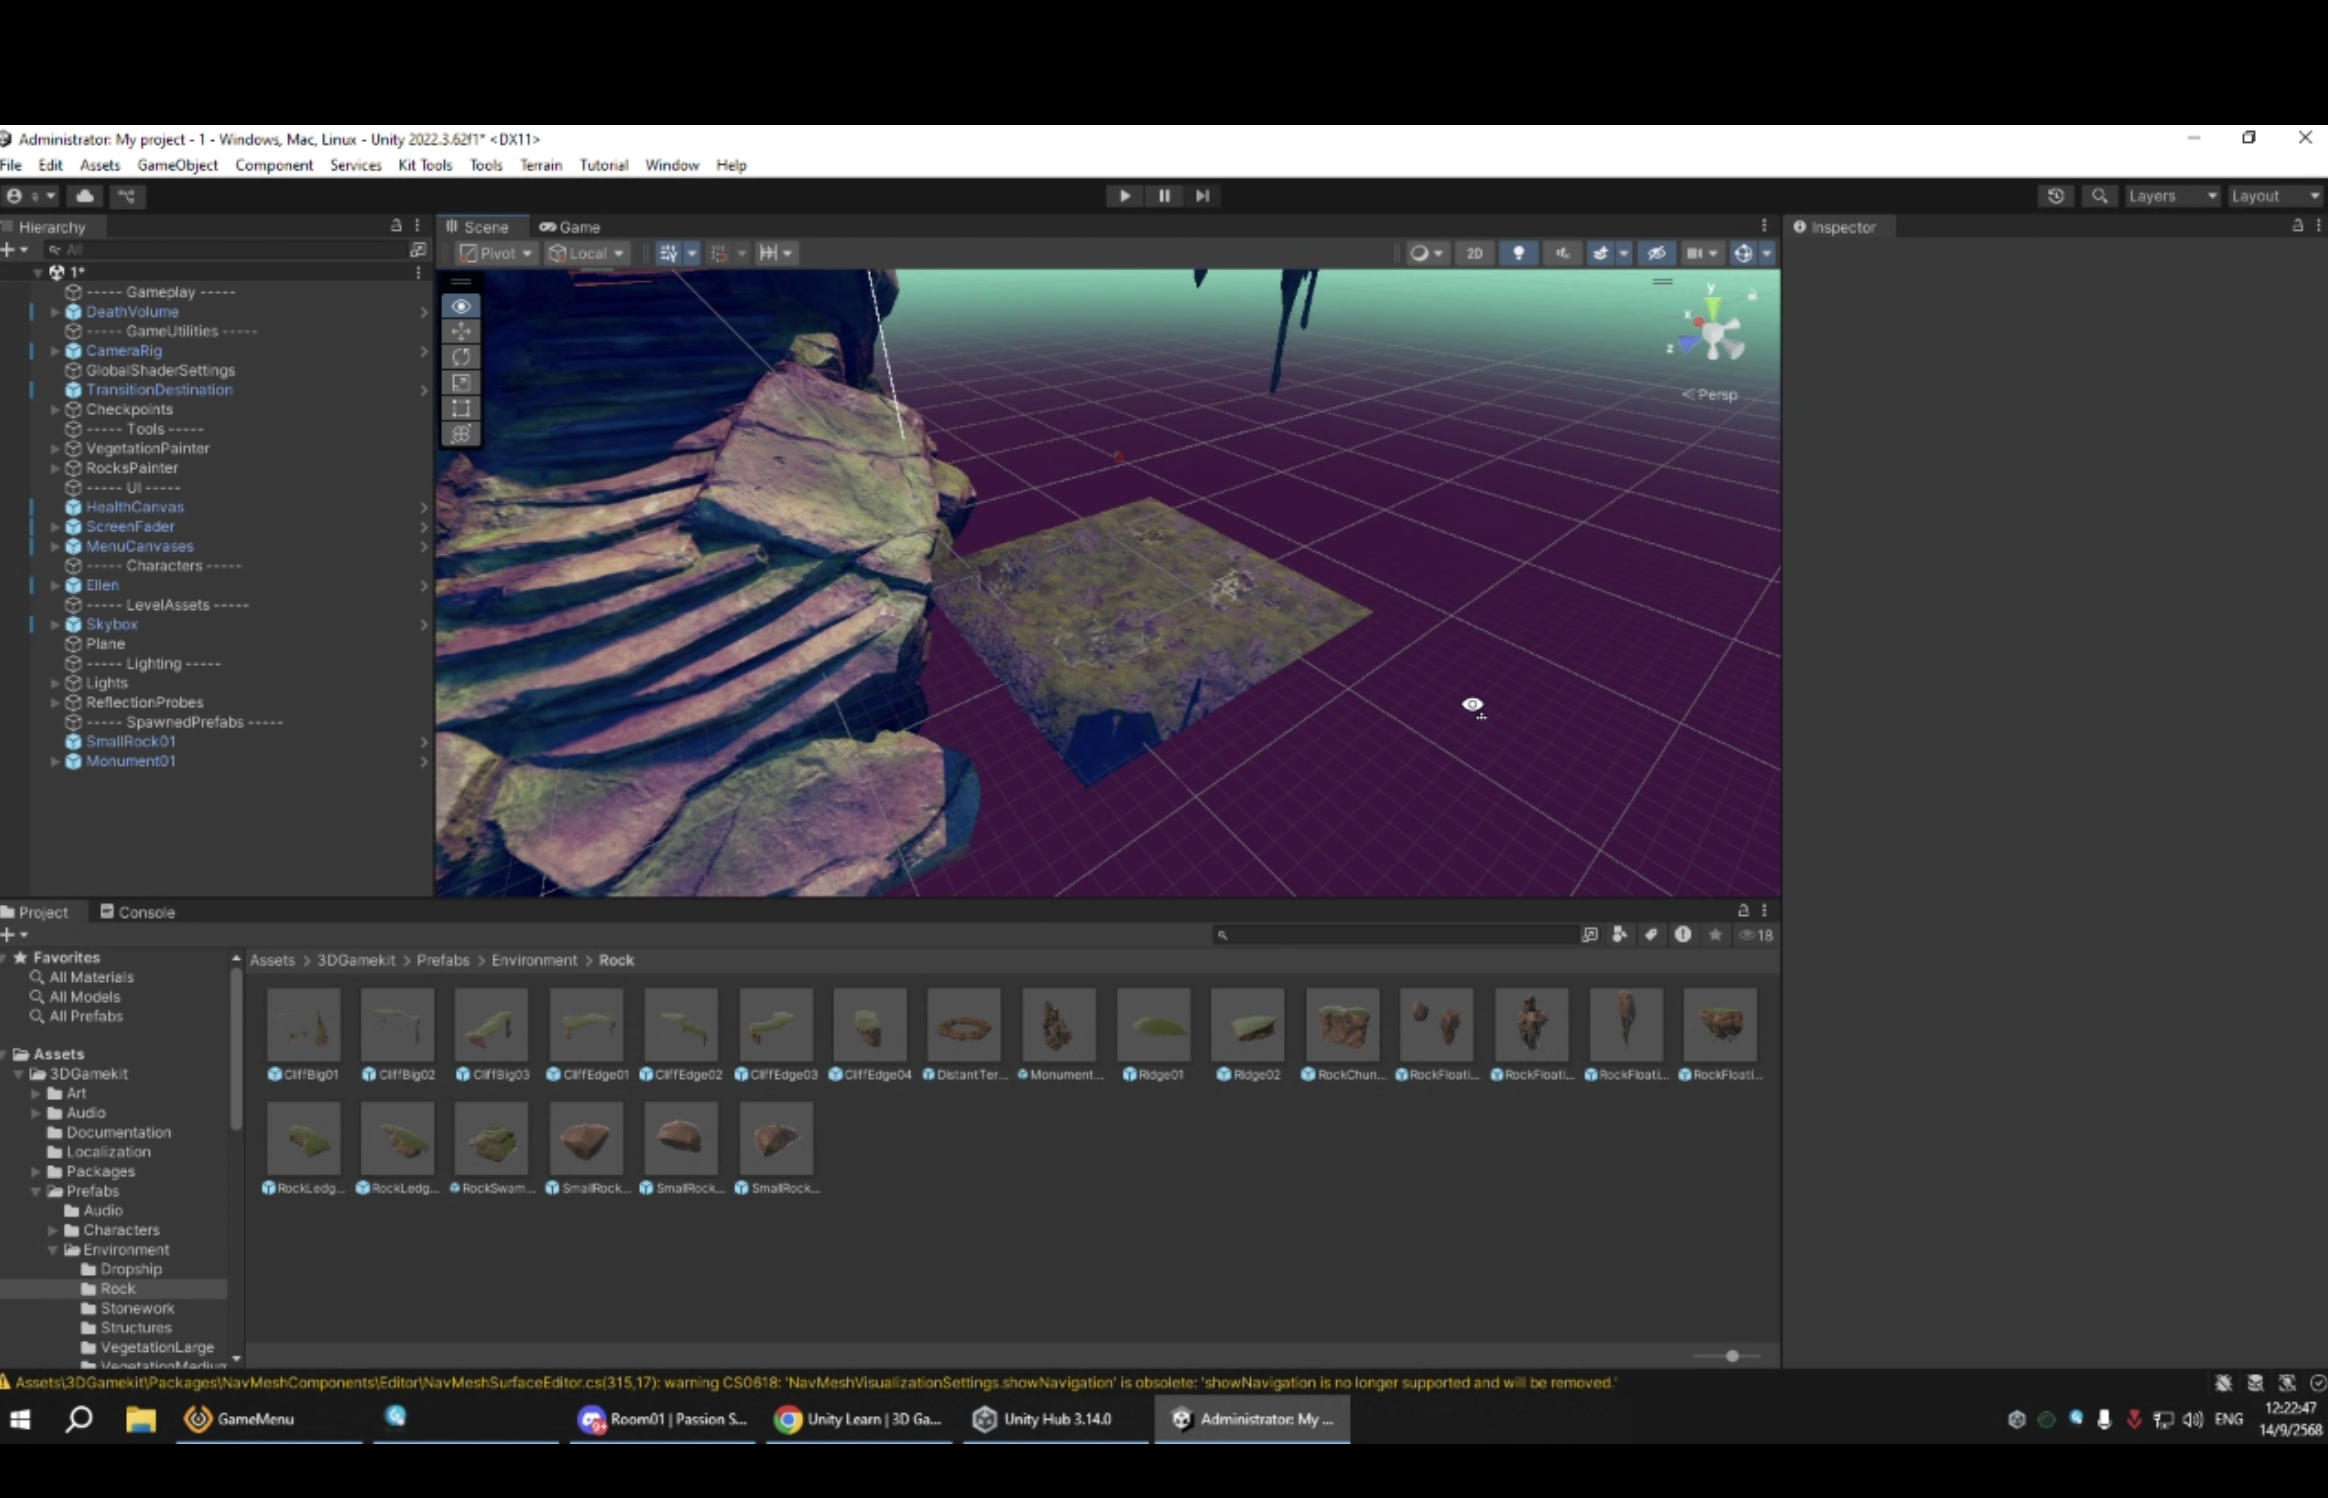The width and height of the screenshot is (2328, 1498).
Task: Select the Rotate tool in scene overlay
Action: [461, 357]
